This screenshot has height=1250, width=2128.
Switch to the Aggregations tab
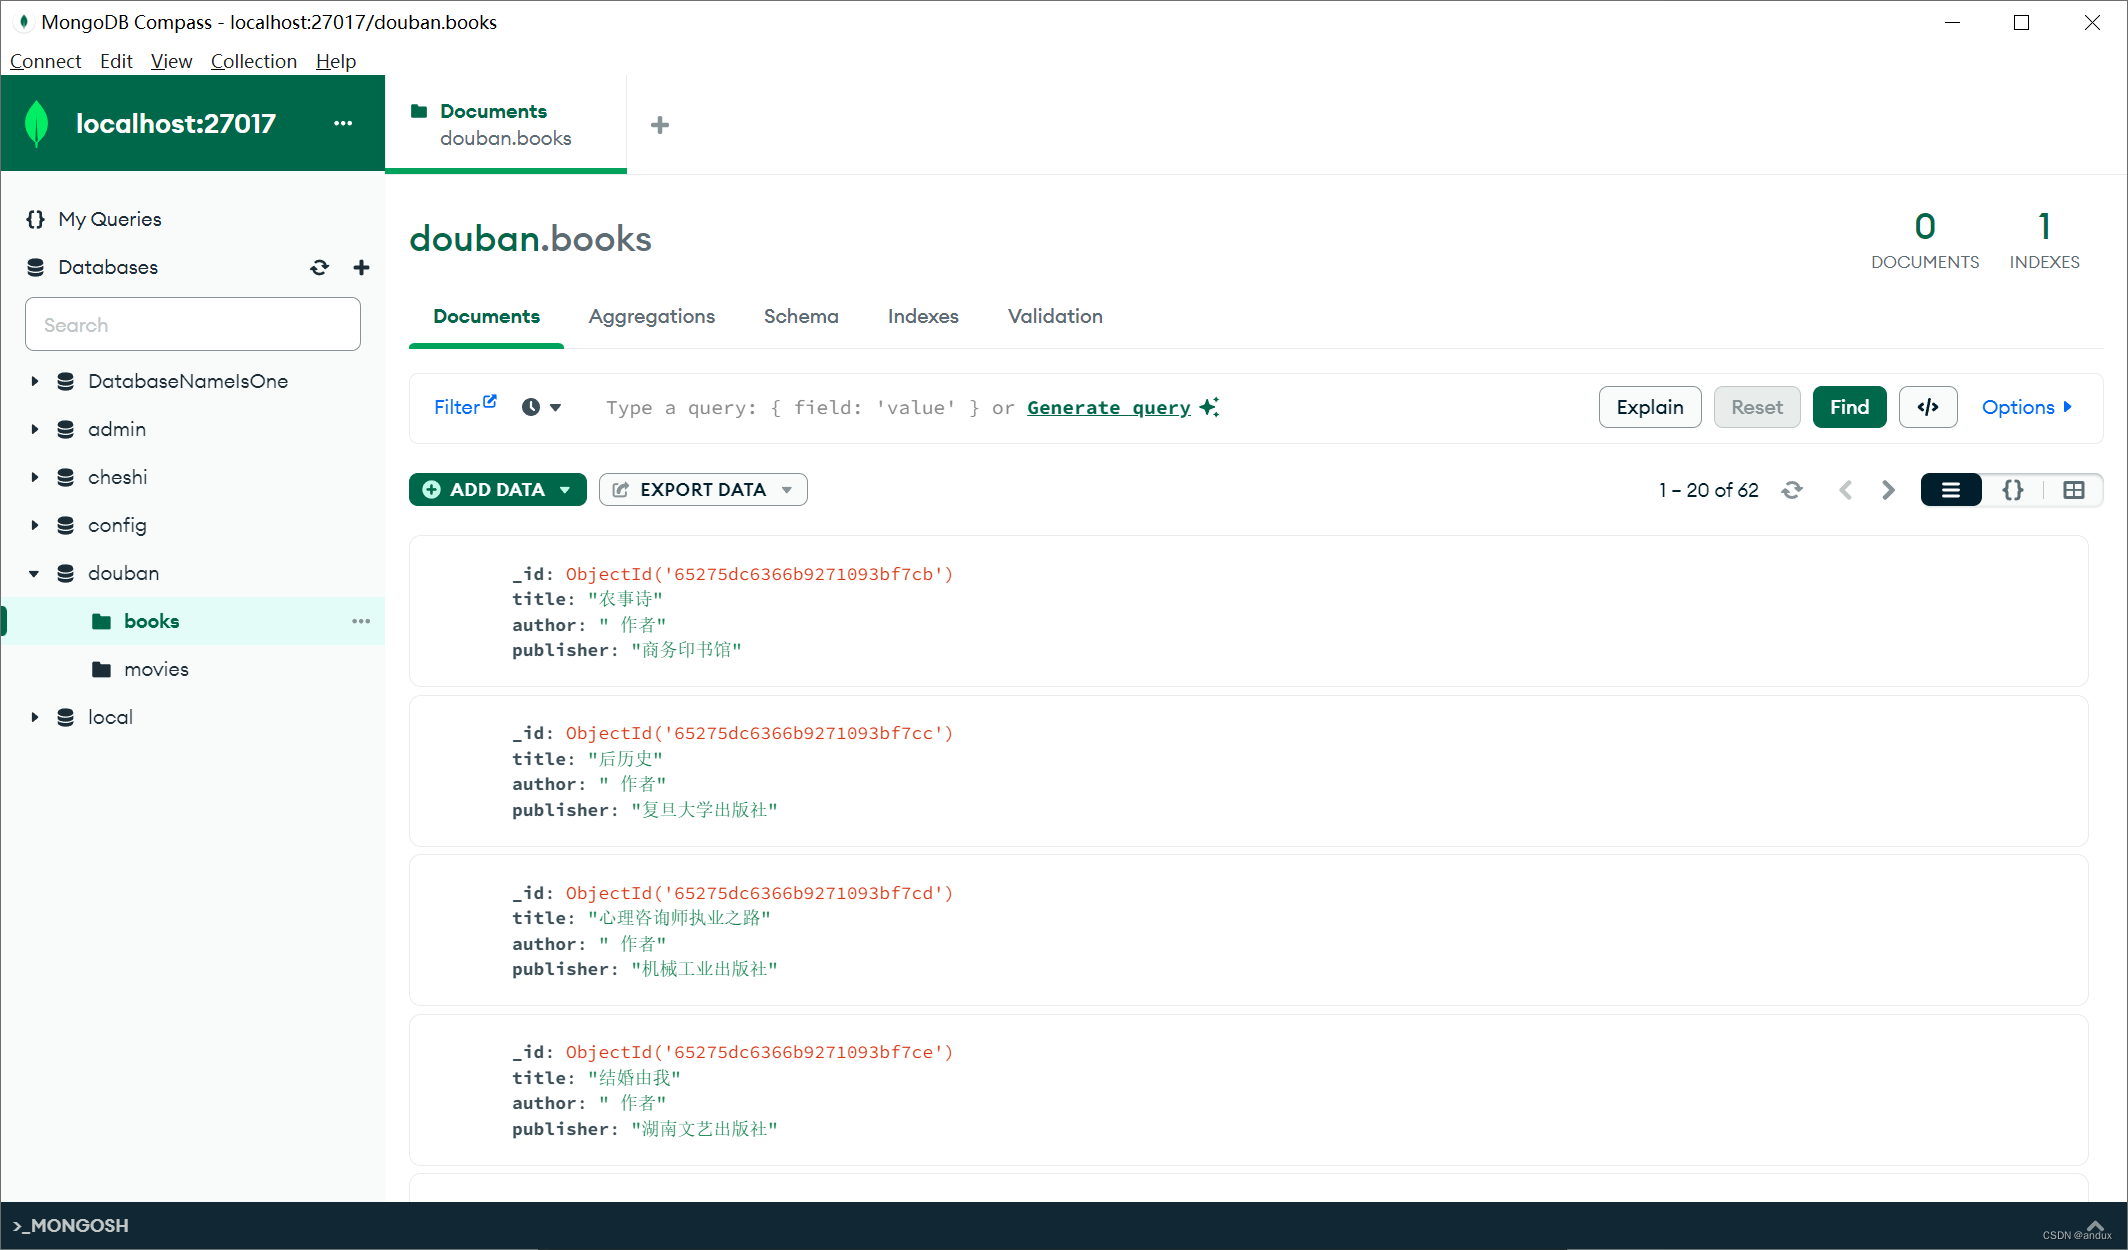[651, 316]
